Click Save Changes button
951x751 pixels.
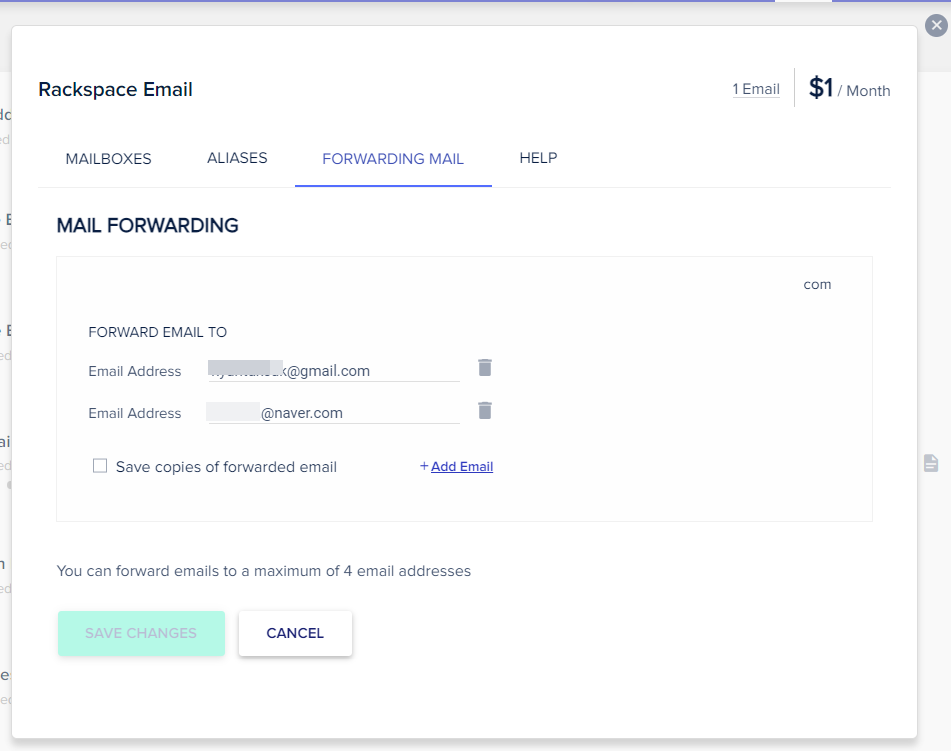click(x=141, y=633)
